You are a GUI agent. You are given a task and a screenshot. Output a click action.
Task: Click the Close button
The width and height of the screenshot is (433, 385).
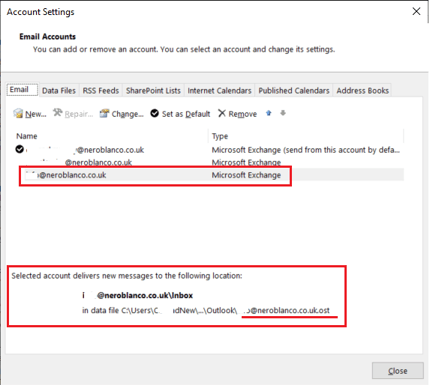click(x=398, y=371)
